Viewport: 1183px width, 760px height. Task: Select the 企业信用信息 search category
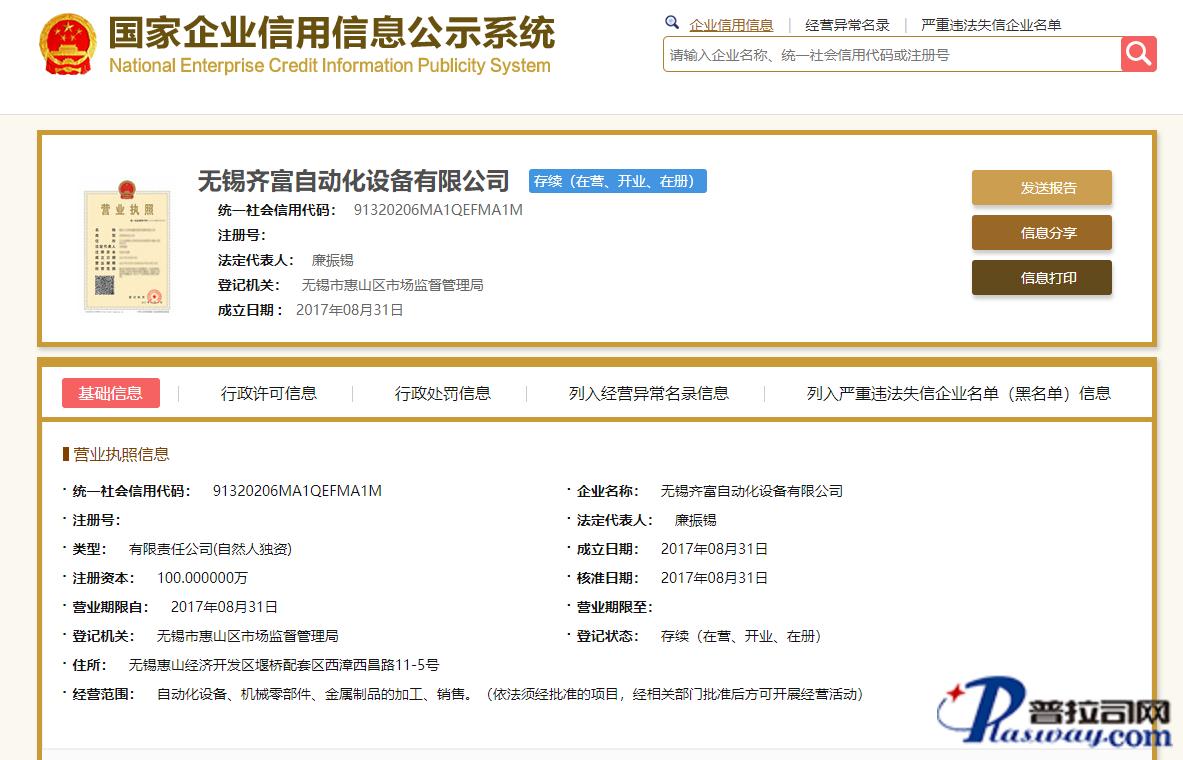[731, 25]
